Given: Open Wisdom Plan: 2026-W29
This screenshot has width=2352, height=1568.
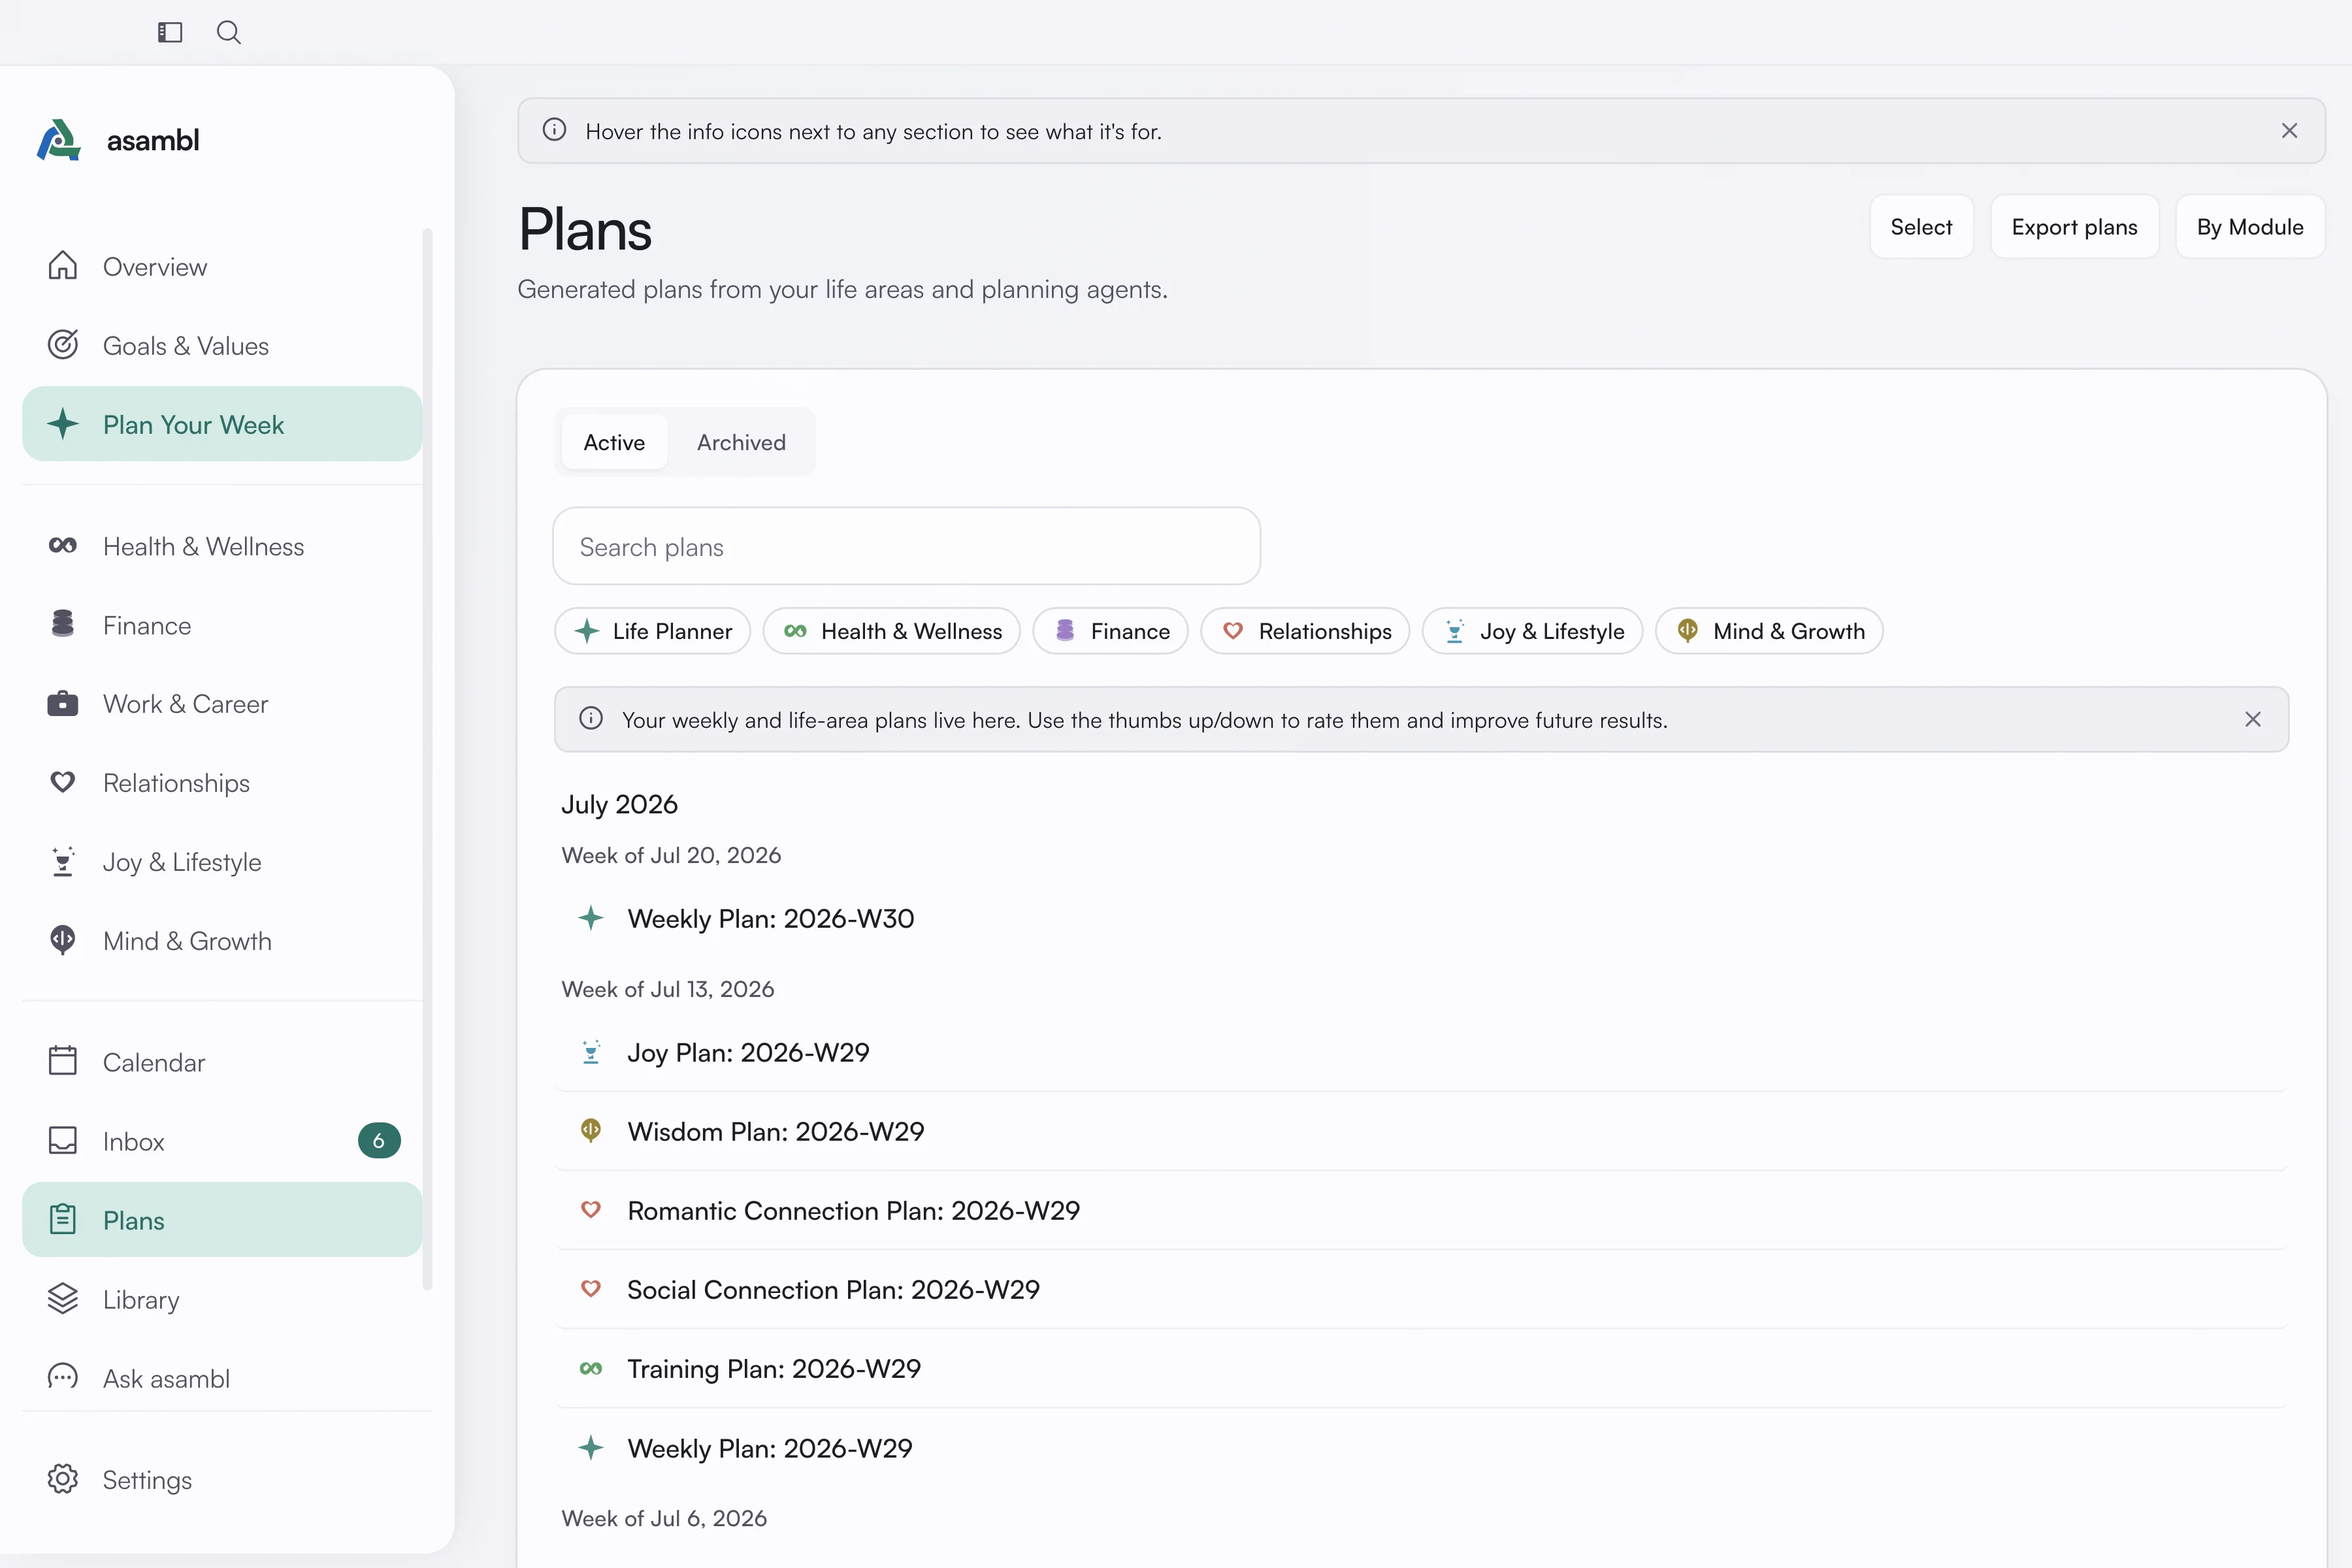Looking at the screenshot, I should tap(1421, 1131).
